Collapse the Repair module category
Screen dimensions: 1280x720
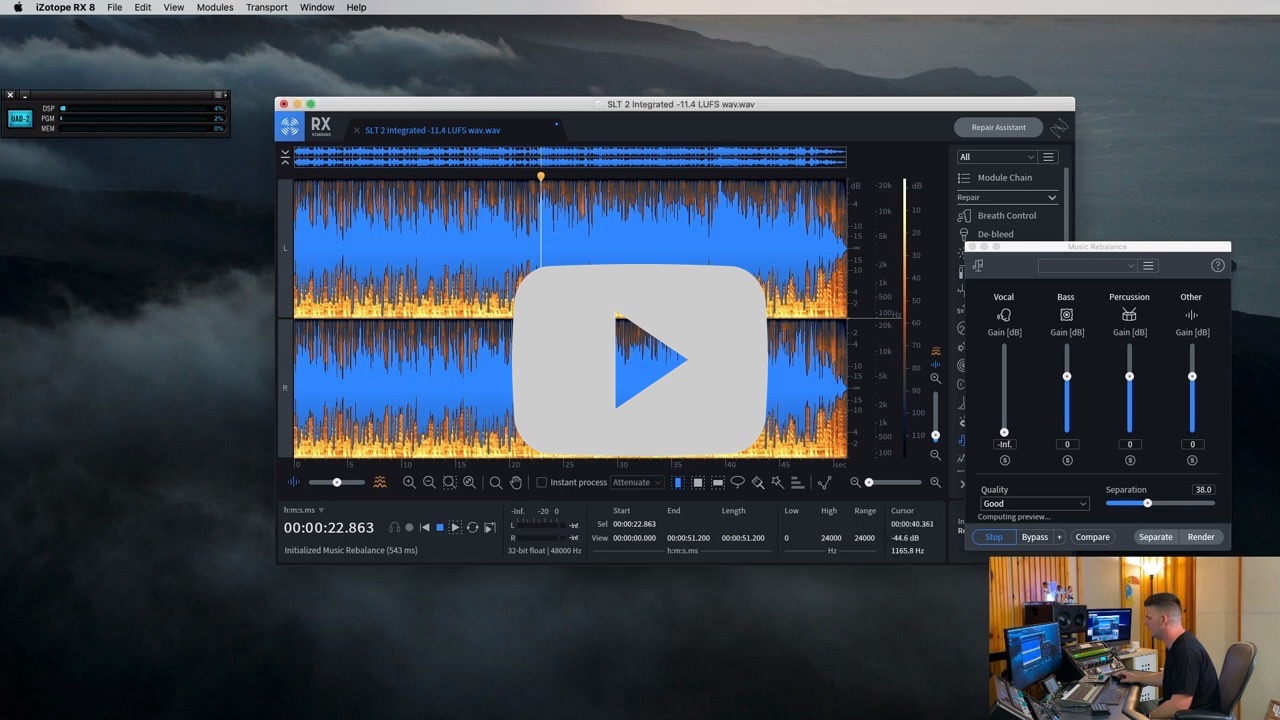click(1051, 198)
